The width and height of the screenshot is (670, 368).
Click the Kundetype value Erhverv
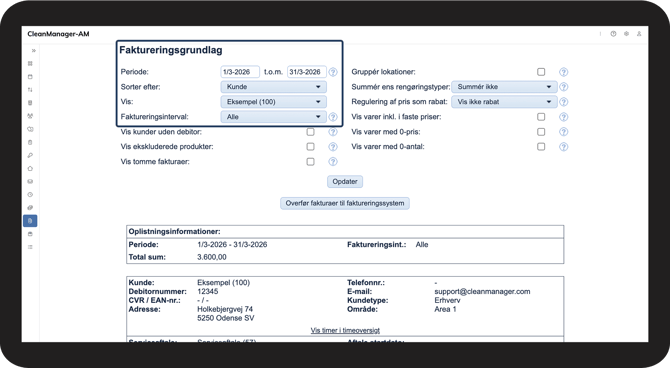447,300
